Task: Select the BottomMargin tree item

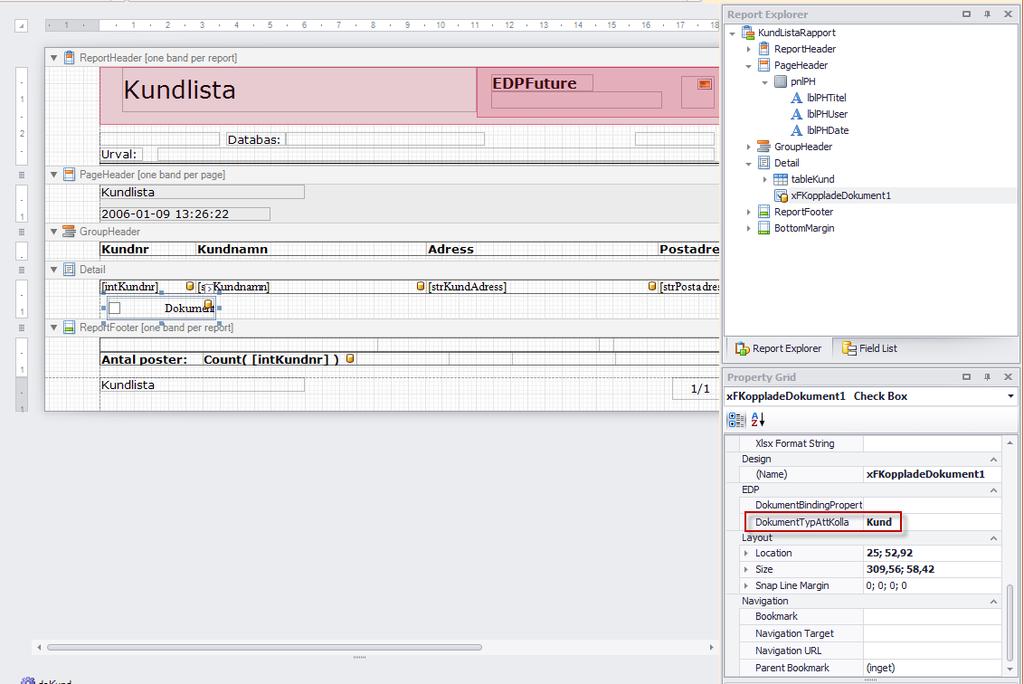Action: (804, 228)
